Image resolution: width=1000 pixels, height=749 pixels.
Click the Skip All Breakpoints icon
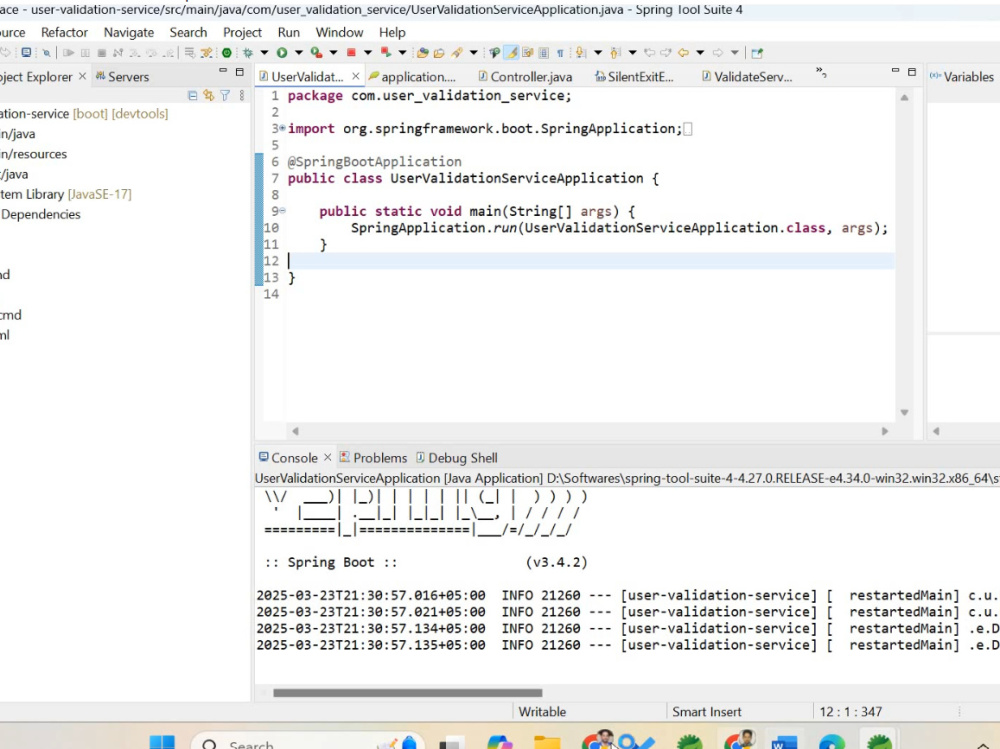[x=46, y=53]
